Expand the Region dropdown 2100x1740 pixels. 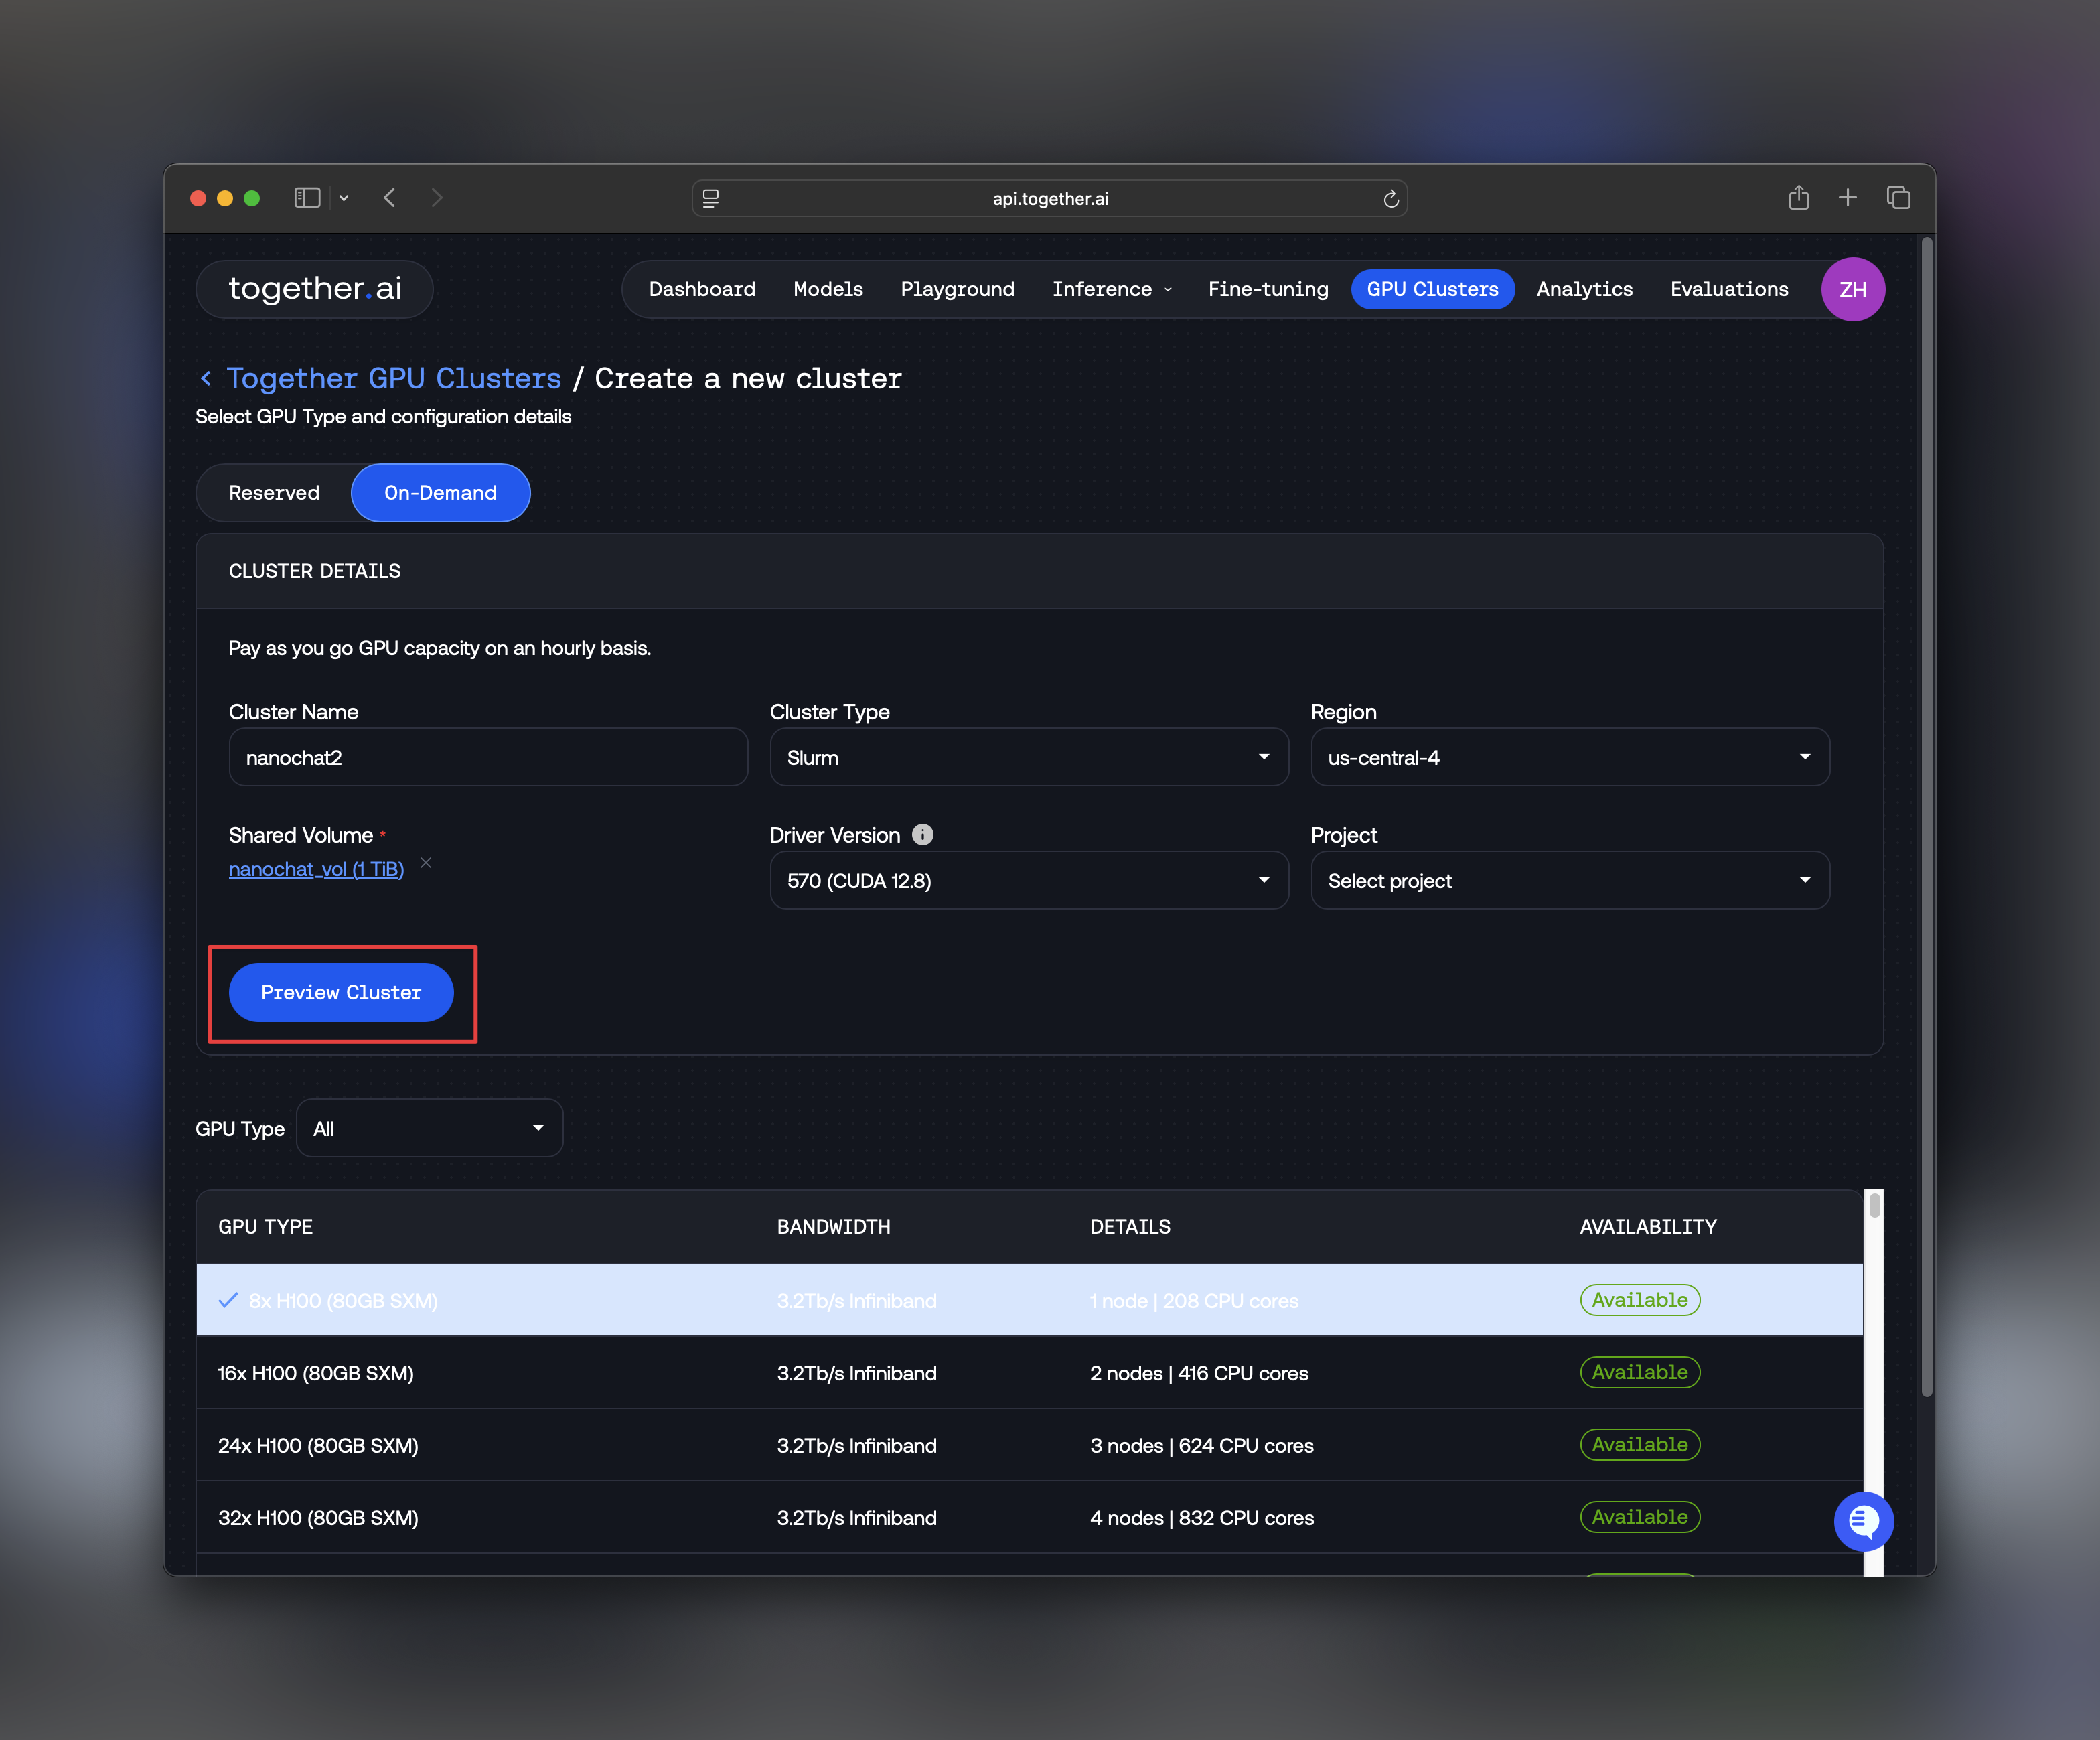coord(1569,757)
